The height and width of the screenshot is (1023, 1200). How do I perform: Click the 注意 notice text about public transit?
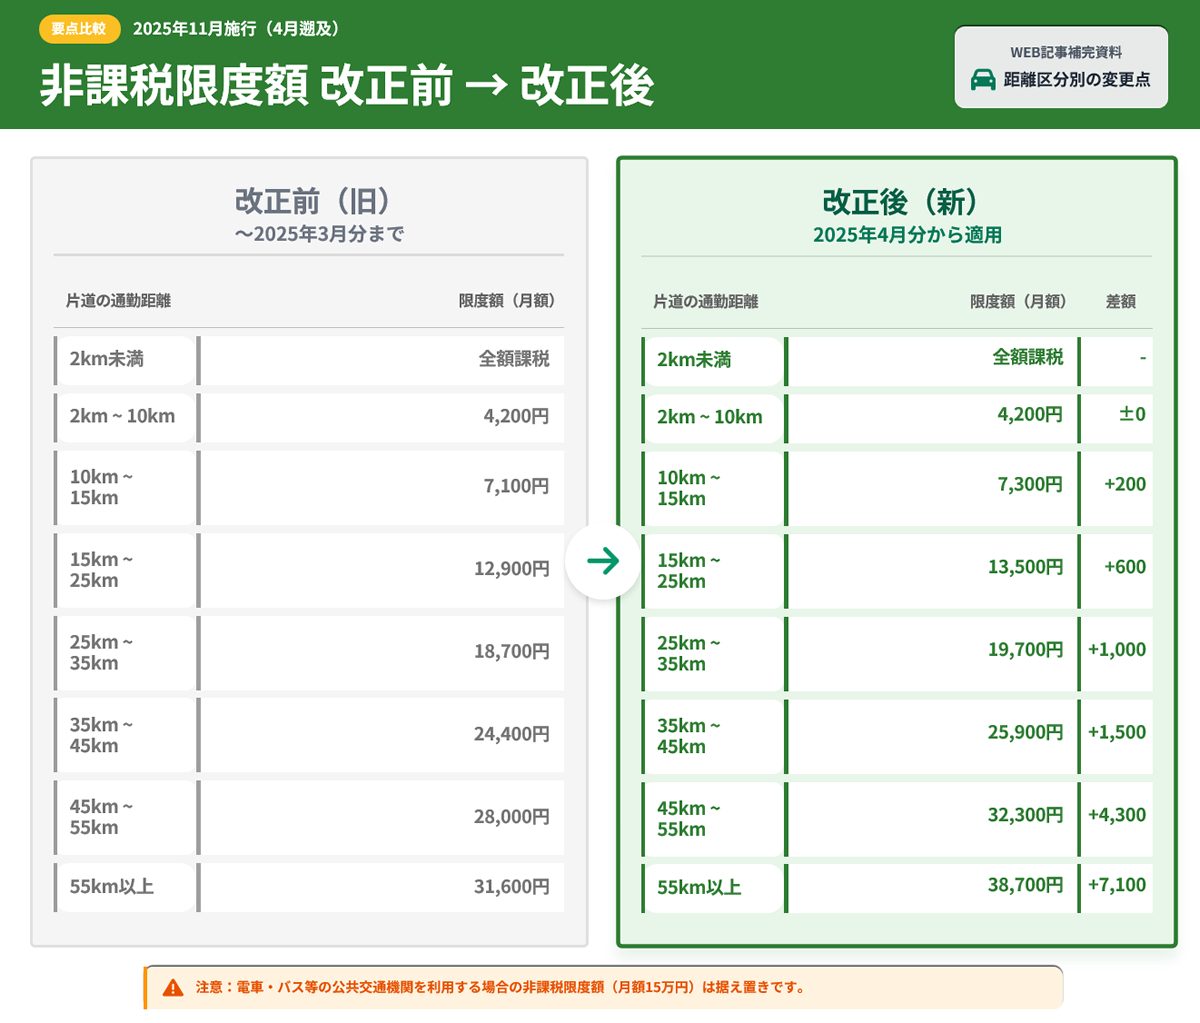click(500, 988)
